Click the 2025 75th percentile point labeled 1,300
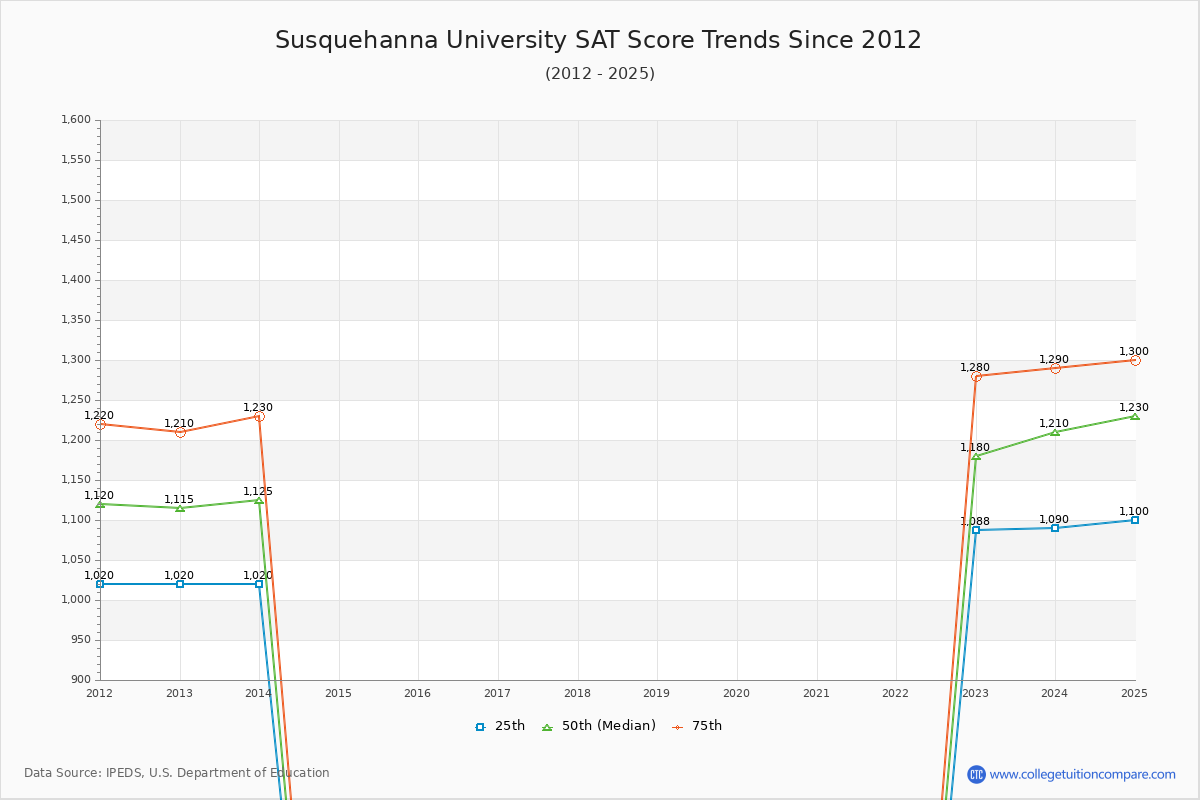Screen dimensions: 1200x800 [1135, 360]
